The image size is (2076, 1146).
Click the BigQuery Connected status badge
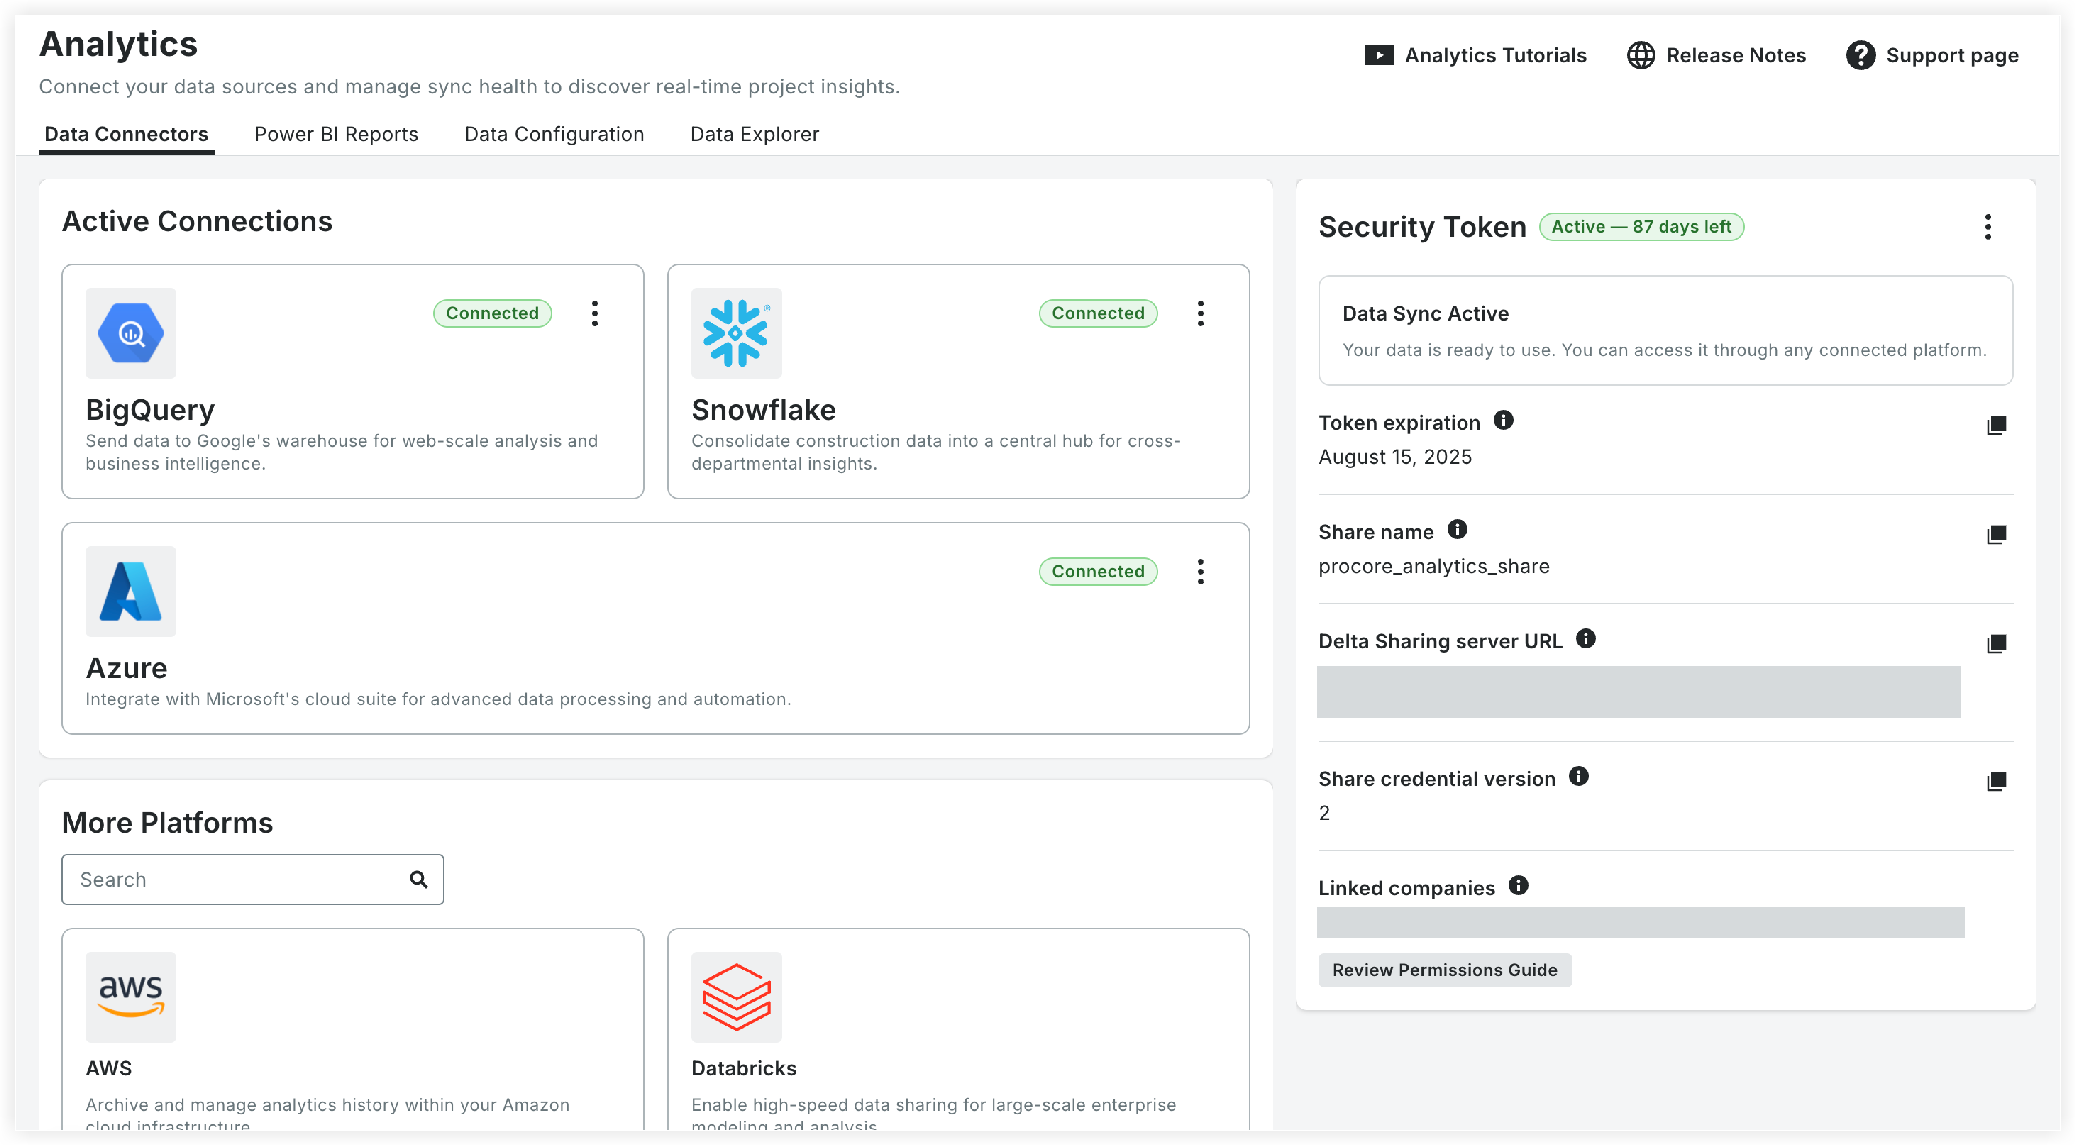492,313
